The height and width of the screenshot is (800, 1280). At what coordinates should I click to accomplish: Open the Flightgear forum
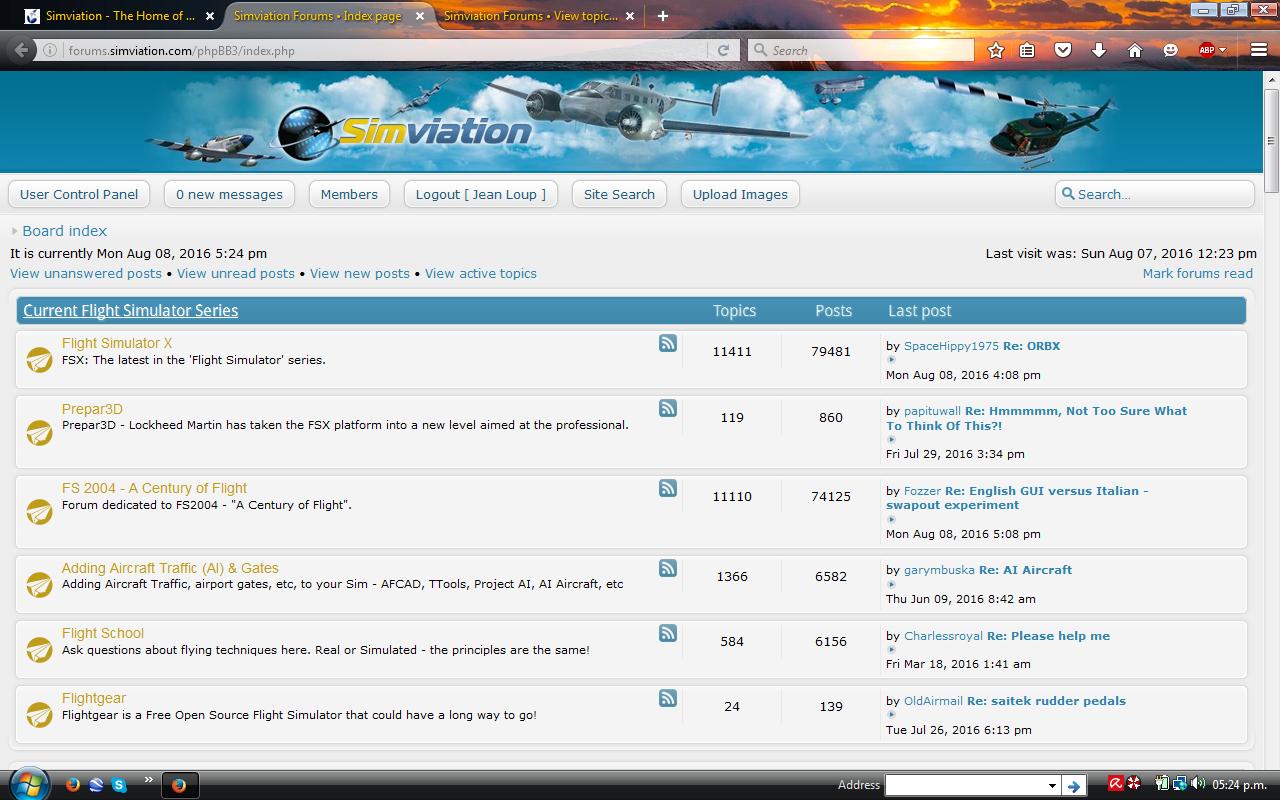pos(94,698)
